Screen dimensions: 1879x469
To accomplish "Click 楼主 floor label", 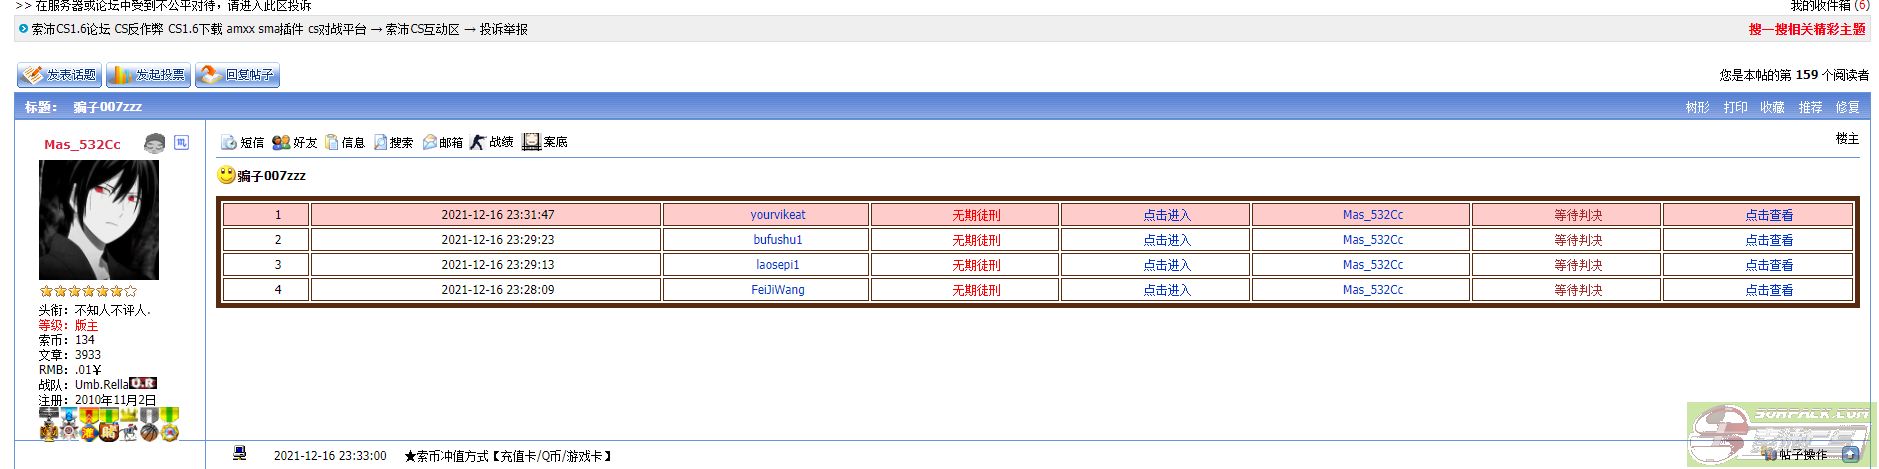I will pyautogui.click(x=1847, y=138).
